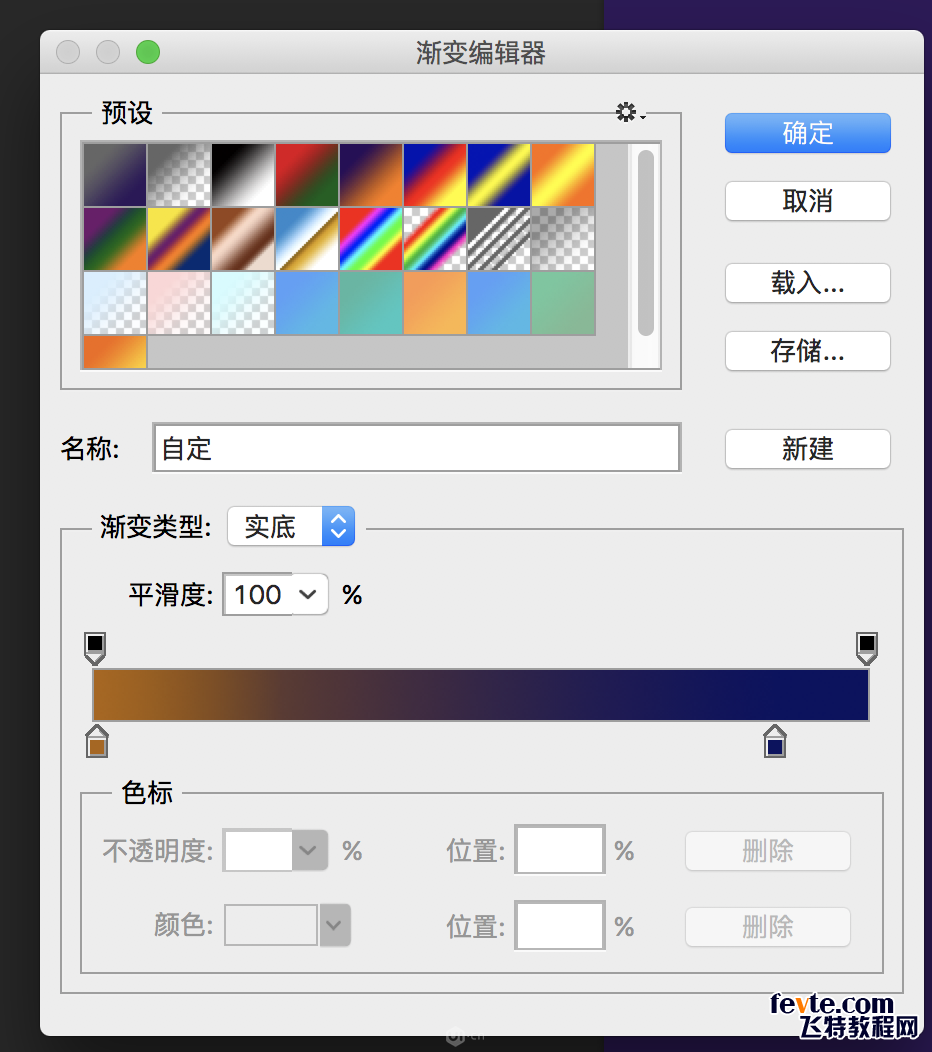Select the violet to orange gradient preset

[371, 174]
